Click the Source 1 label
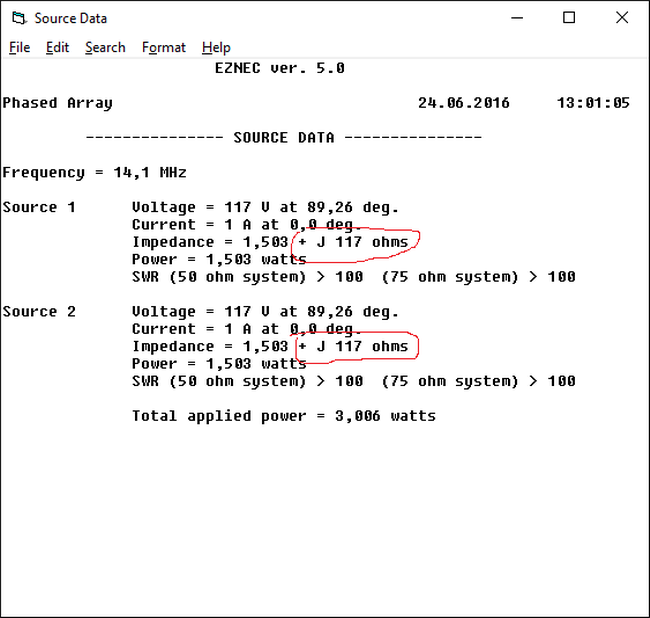 (x=39, y=207)
